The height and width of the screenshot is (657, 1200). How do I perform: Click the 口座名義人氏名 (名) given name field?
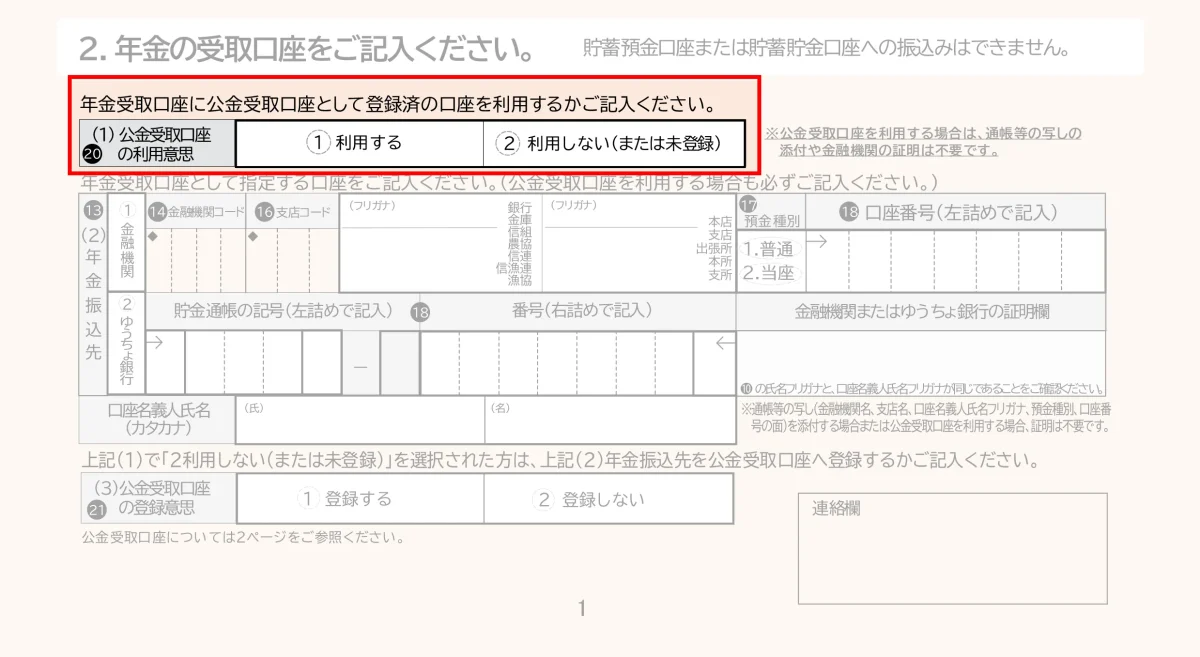pos(609,424)
